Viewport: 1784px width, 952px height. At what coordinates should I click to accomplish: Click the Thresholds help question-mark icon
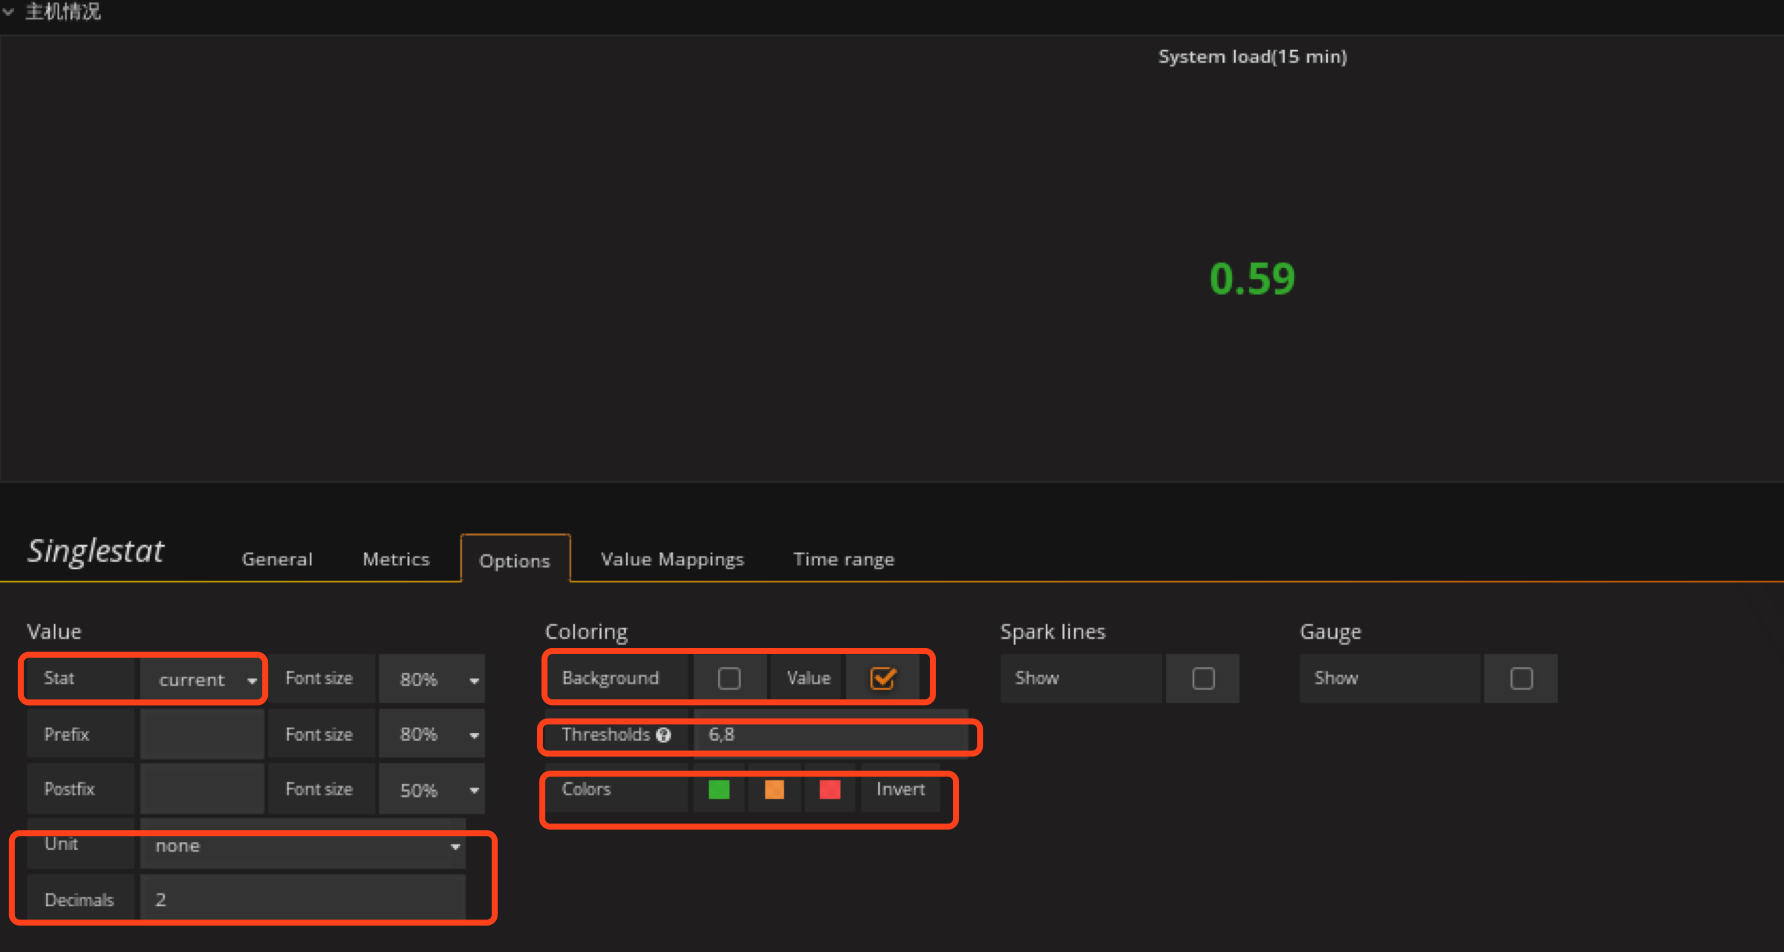(x=663, y=735)
